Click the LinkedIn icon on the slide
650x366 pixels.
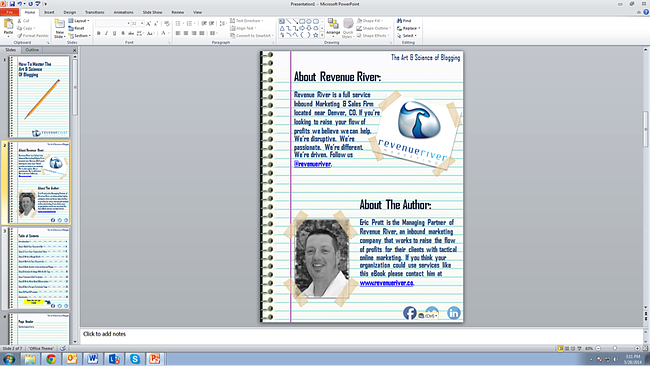[x=454, y=313]
